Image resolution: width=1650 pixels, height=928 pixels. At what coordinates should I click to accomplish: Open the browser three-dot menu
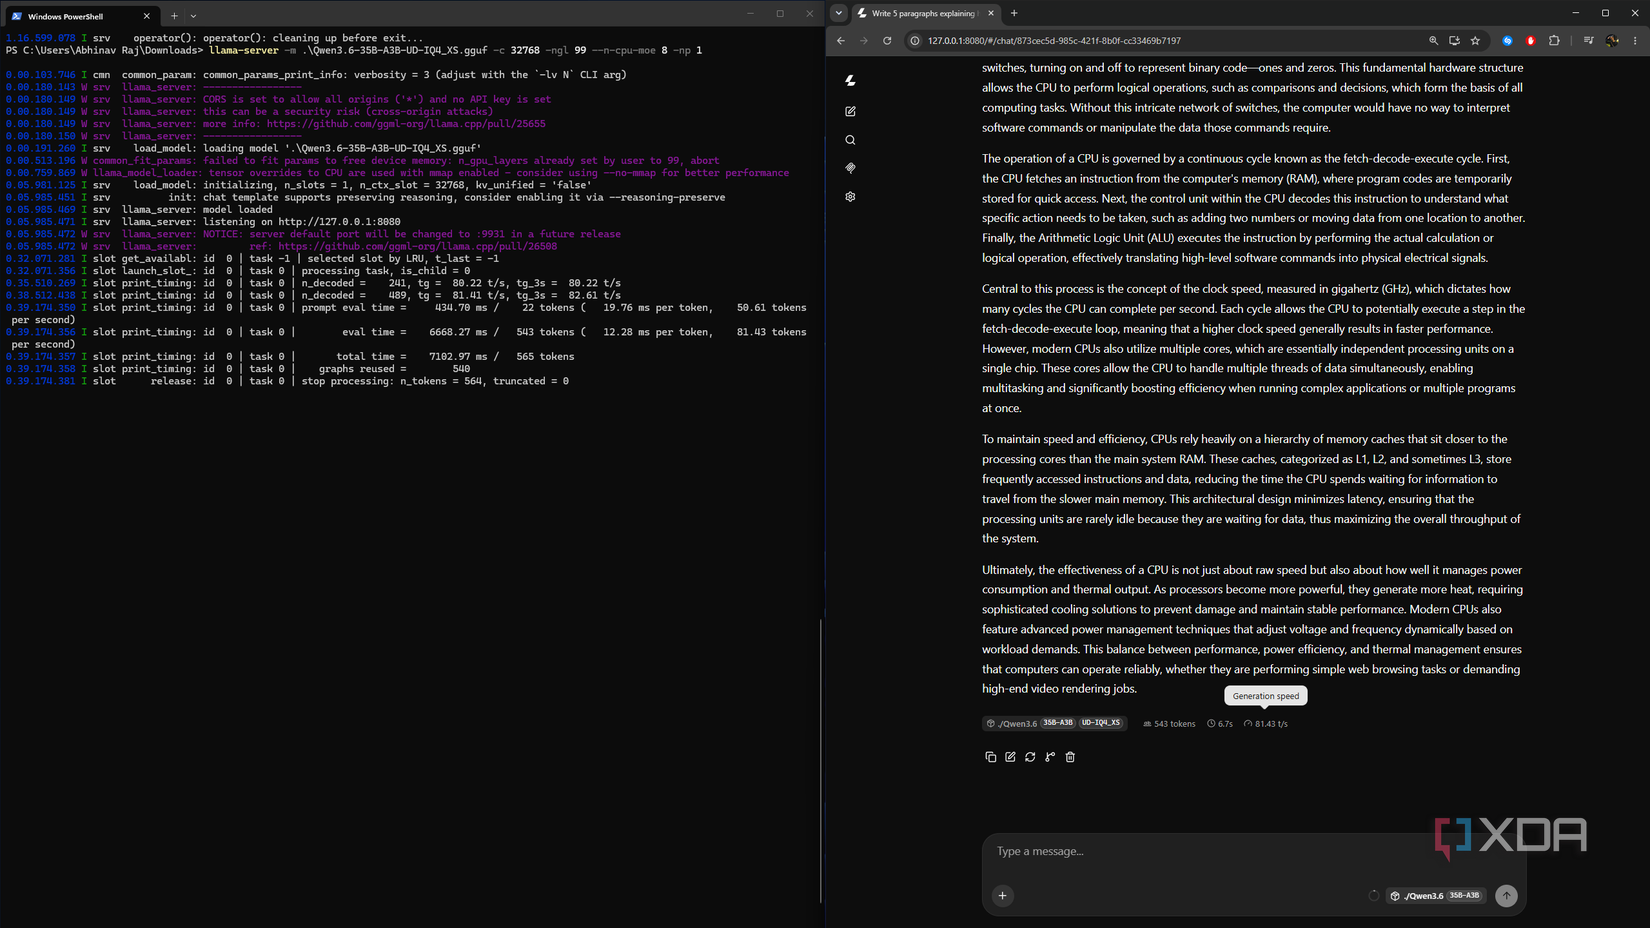[x=1635, y=41]
